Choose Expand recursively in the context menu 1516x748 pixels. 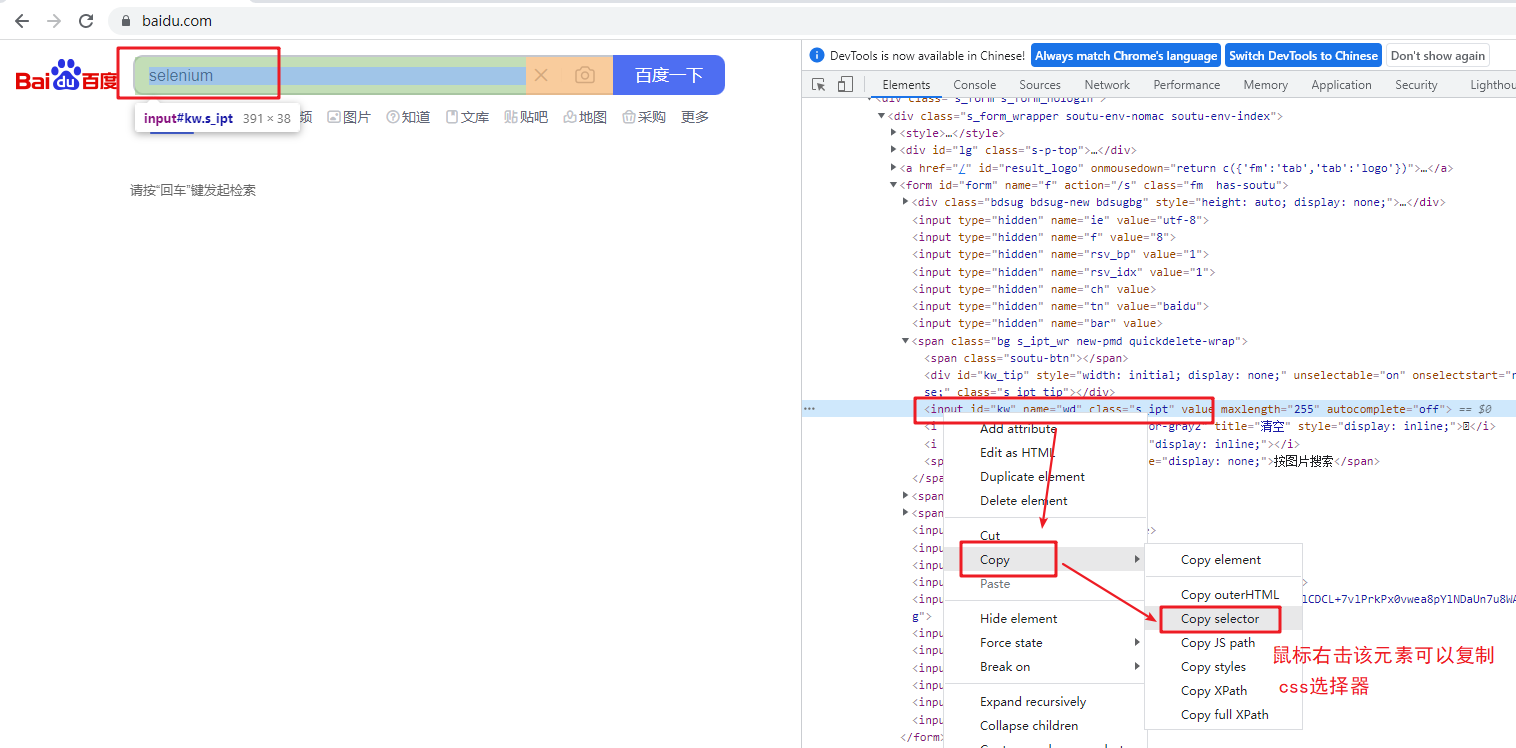coord(1033,702)
